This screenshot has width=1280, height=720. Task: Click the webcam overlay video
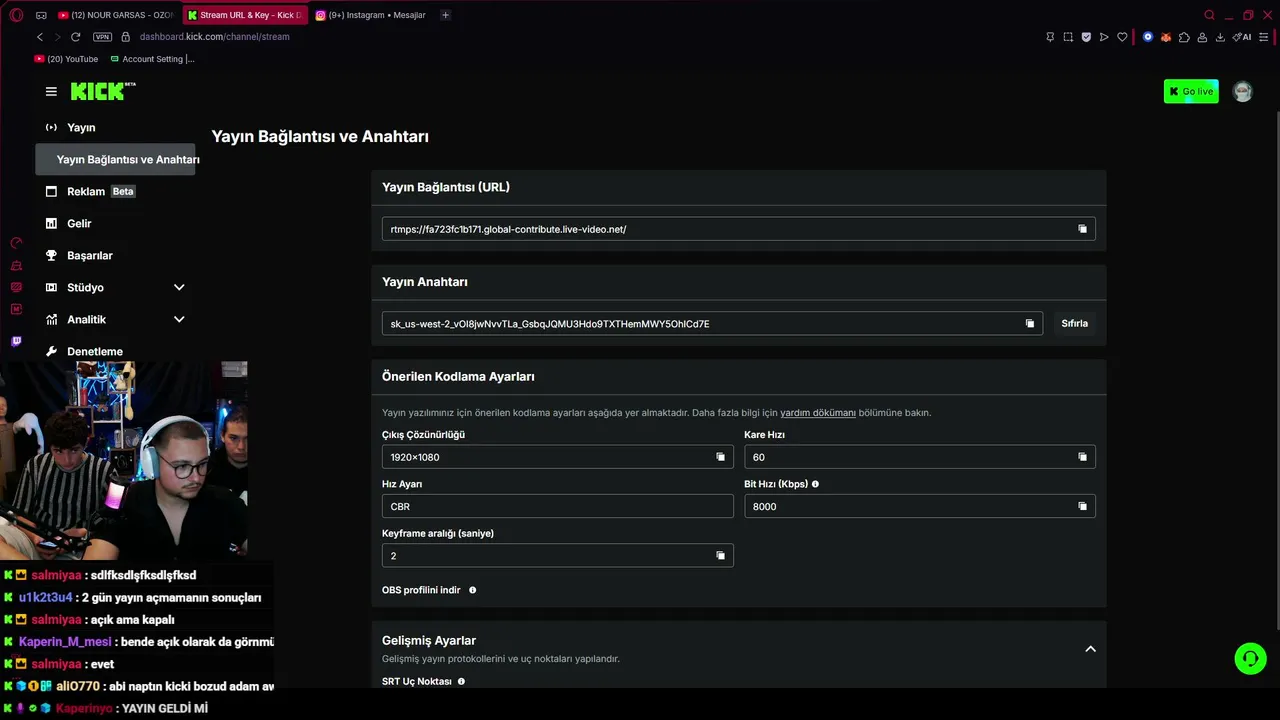pos(124,460)
